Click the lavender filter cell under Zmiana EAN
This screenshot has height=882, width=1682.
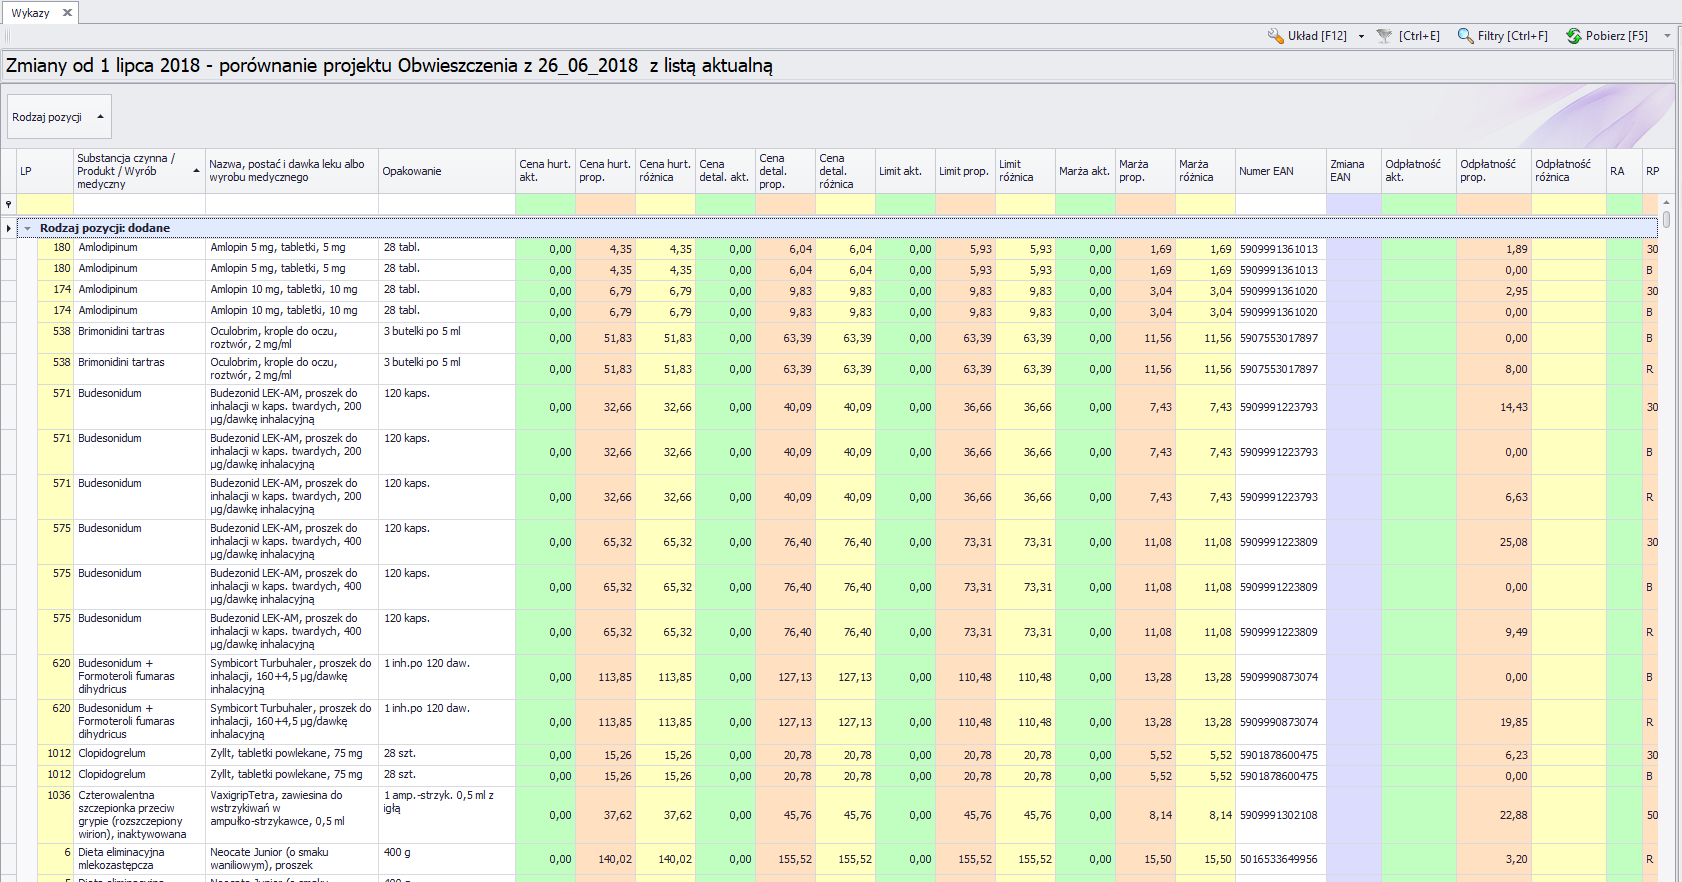[1353, 204]
